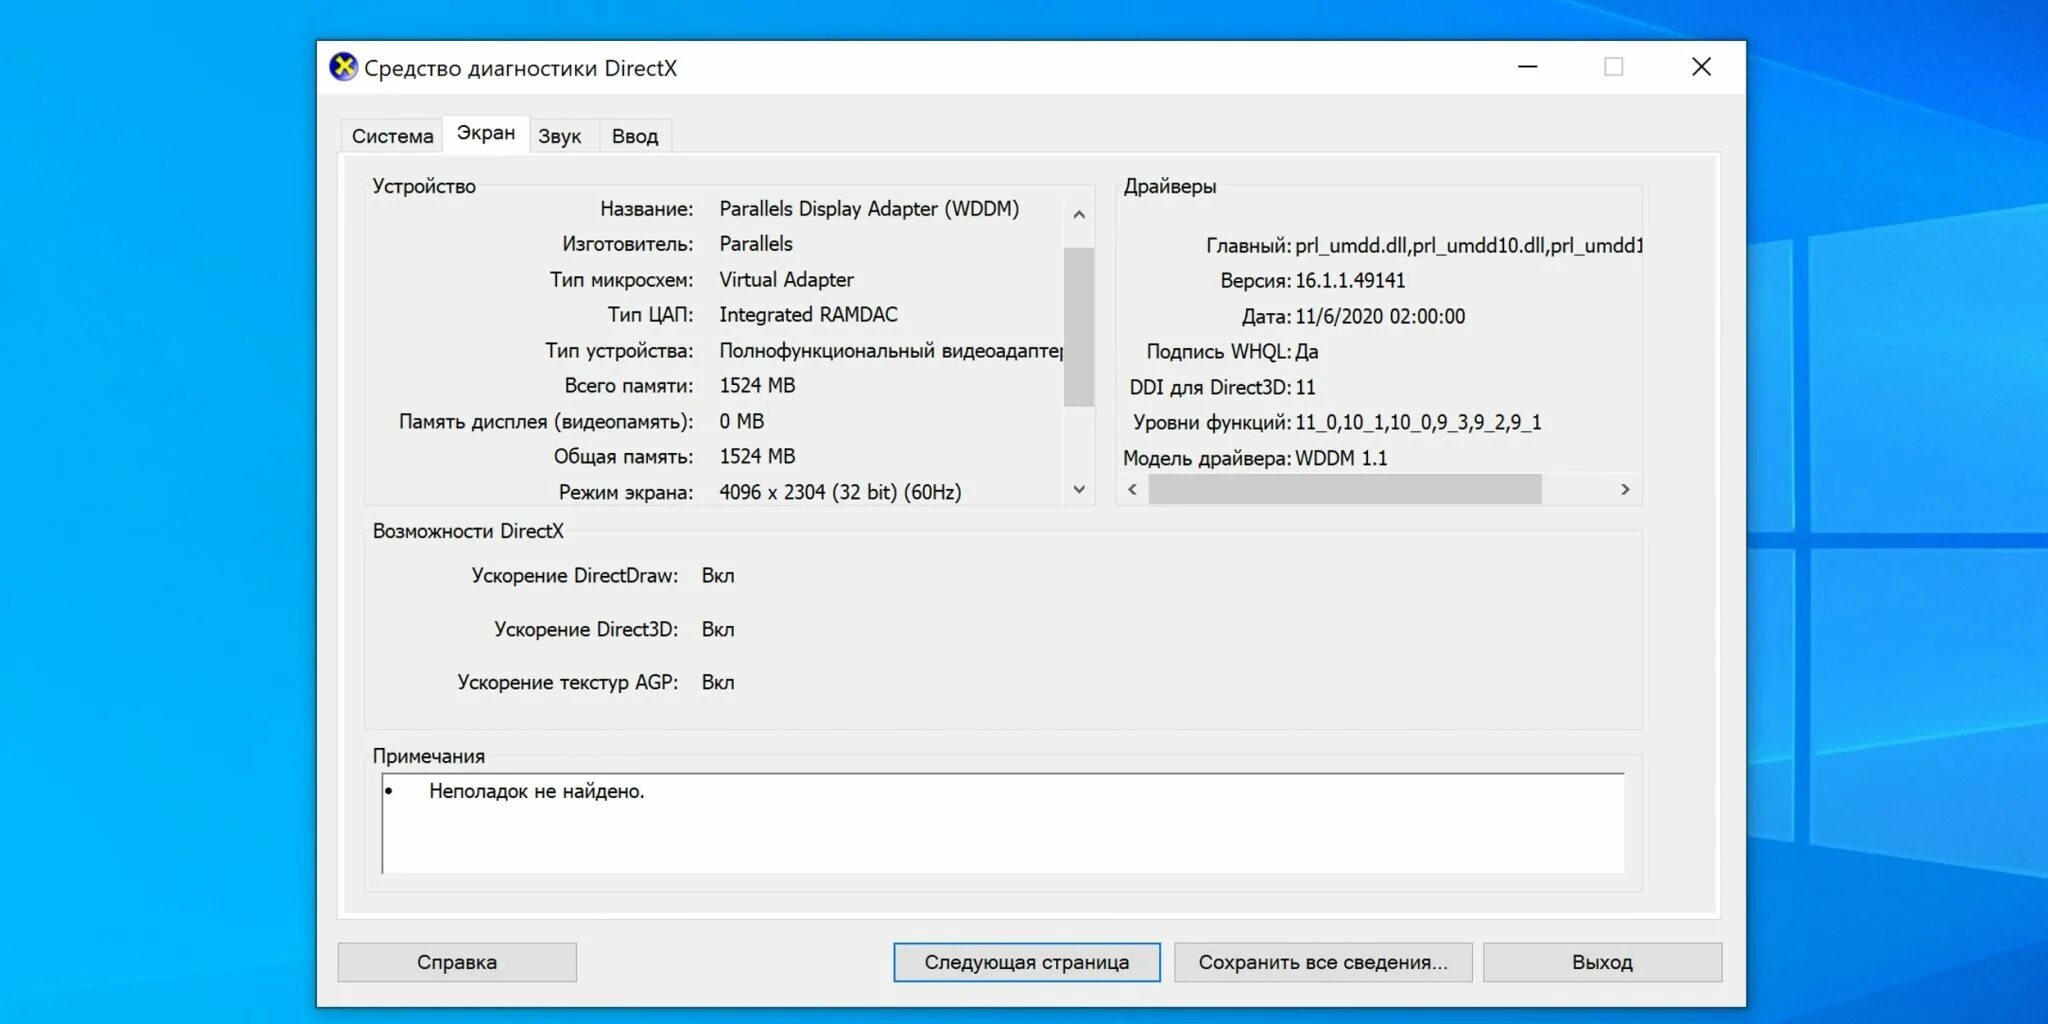Click the device list scroll-up arrow
The height and width of the screenshot is (1024, 2048).
[1079, 214]
